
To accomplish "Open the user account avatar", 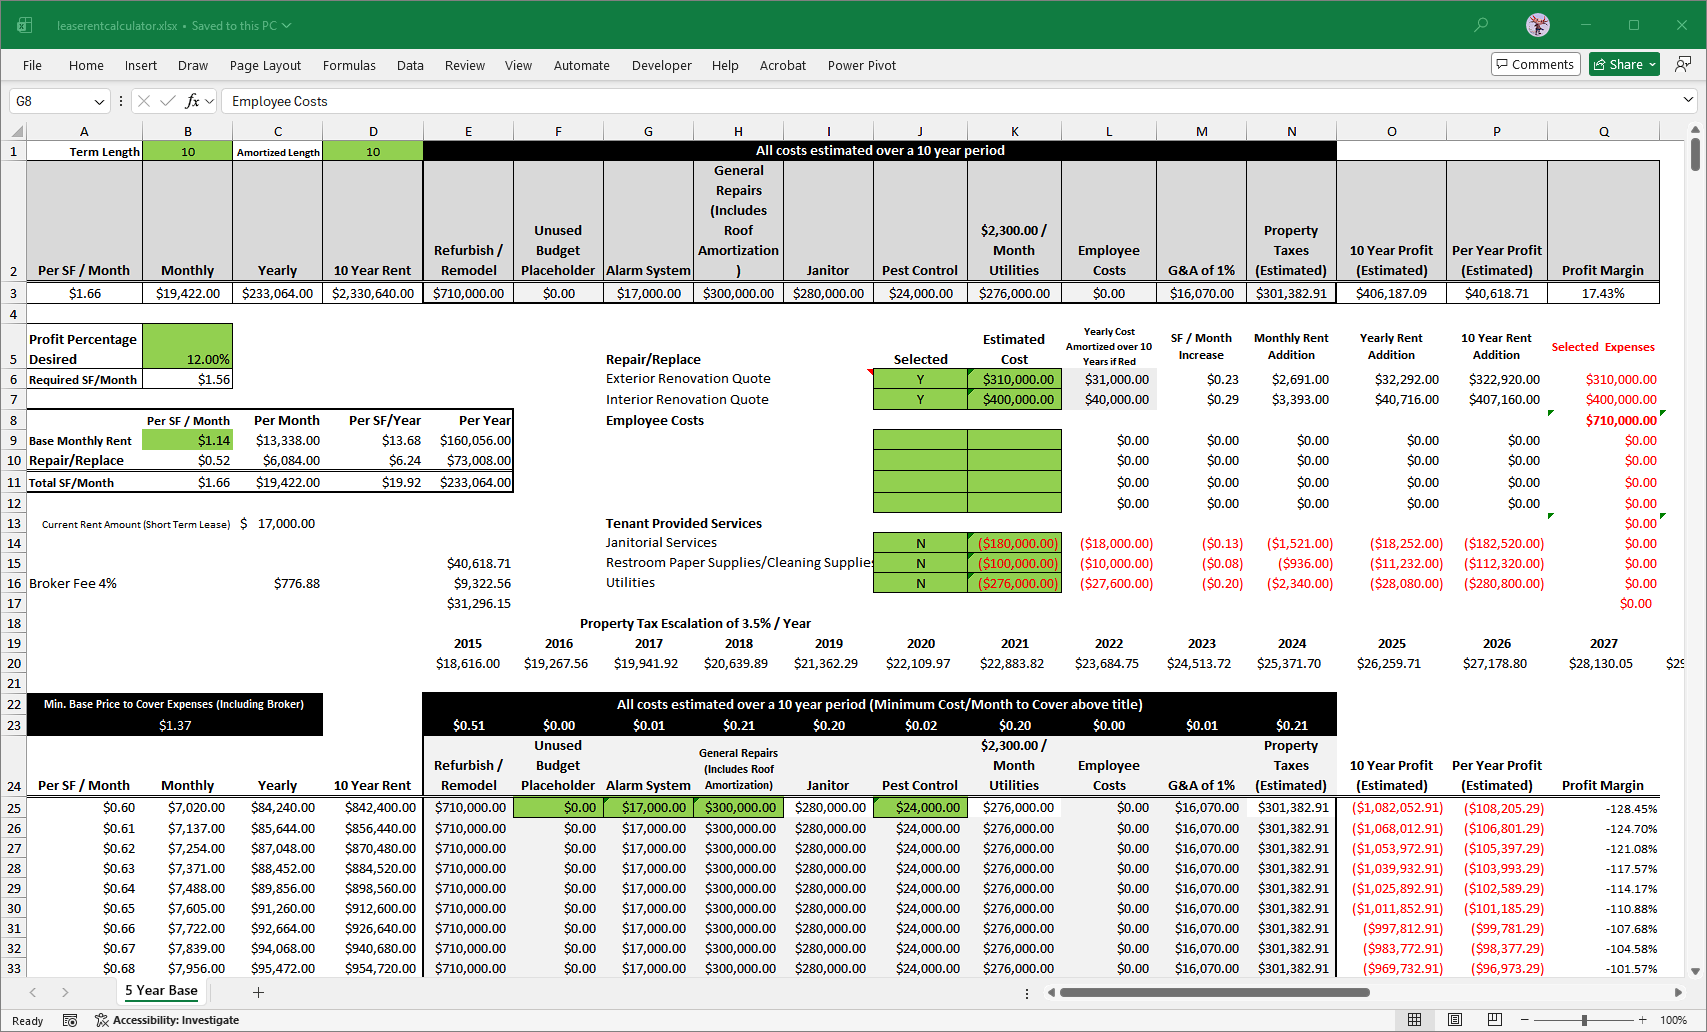I will click(1538, 25).
